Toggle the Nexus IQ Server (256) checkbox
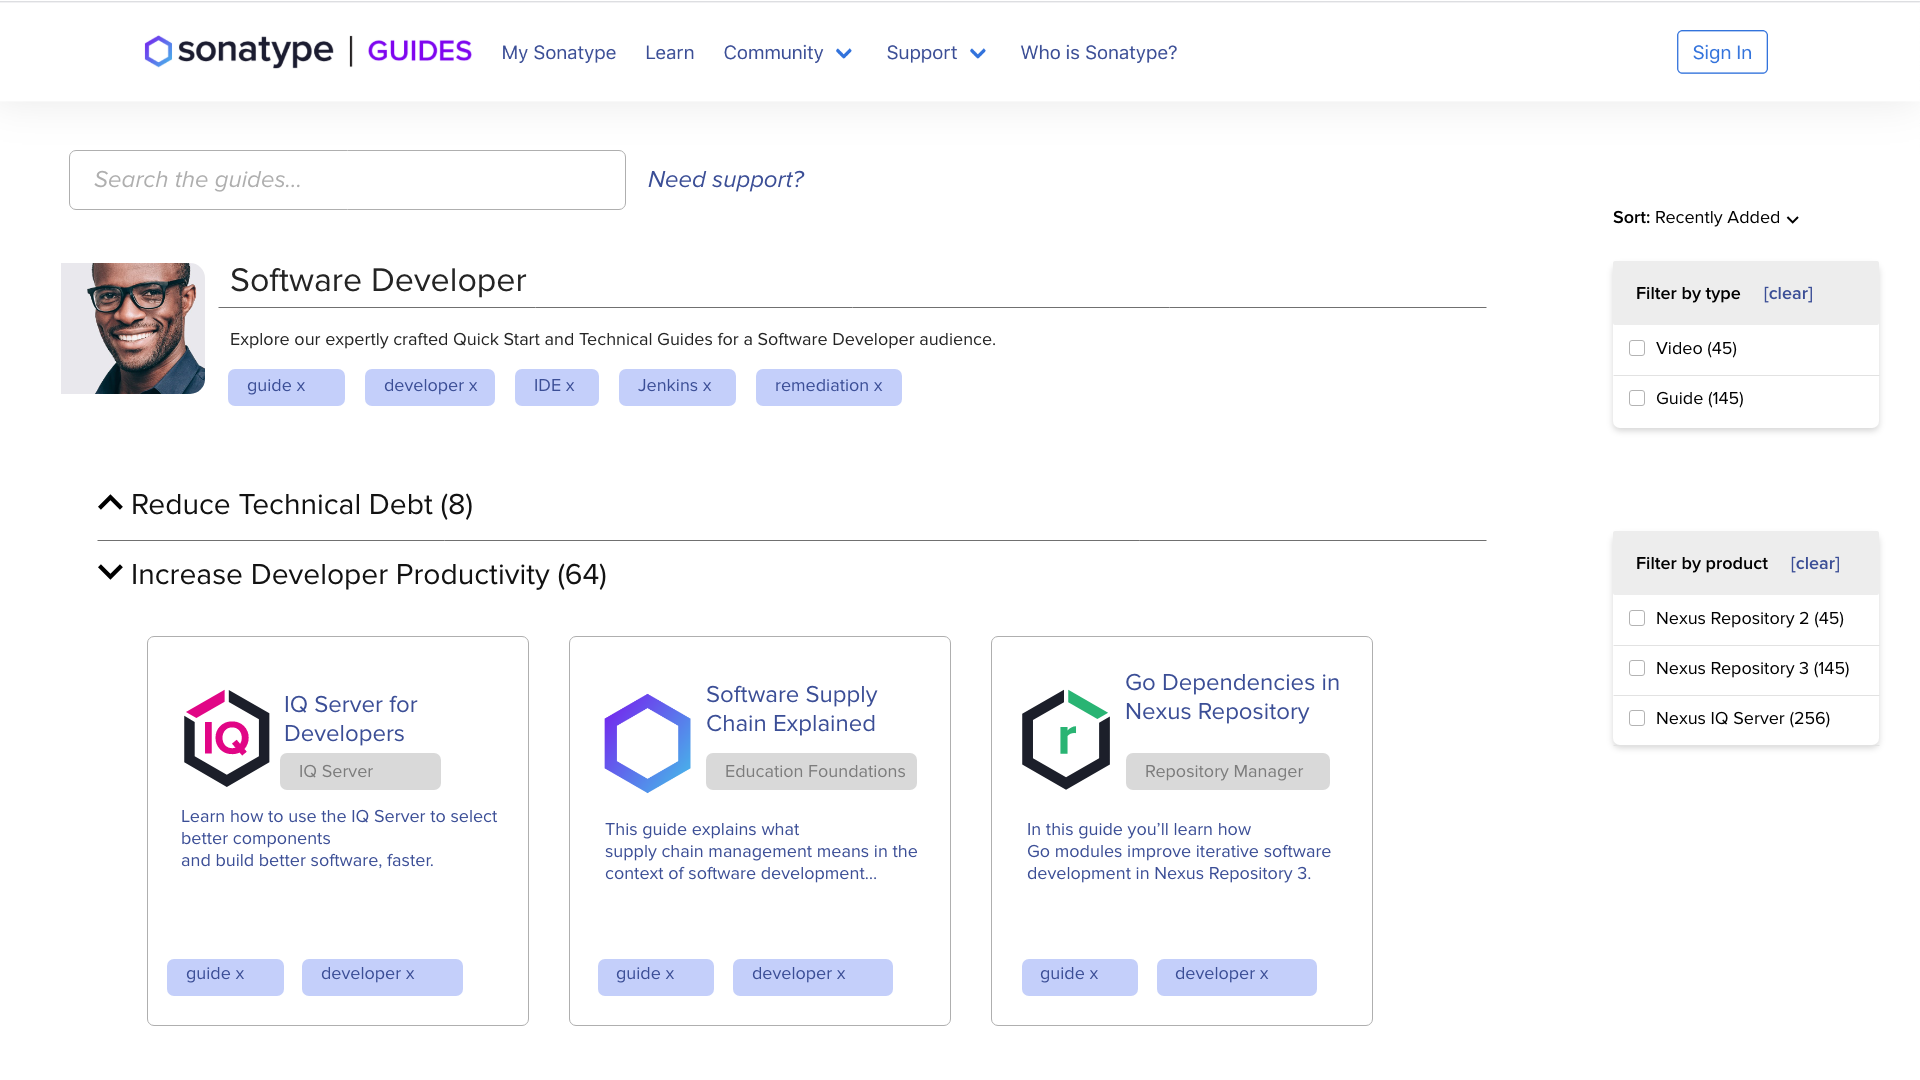Screen dimensions: 1920x1080 coord(1637,718)
